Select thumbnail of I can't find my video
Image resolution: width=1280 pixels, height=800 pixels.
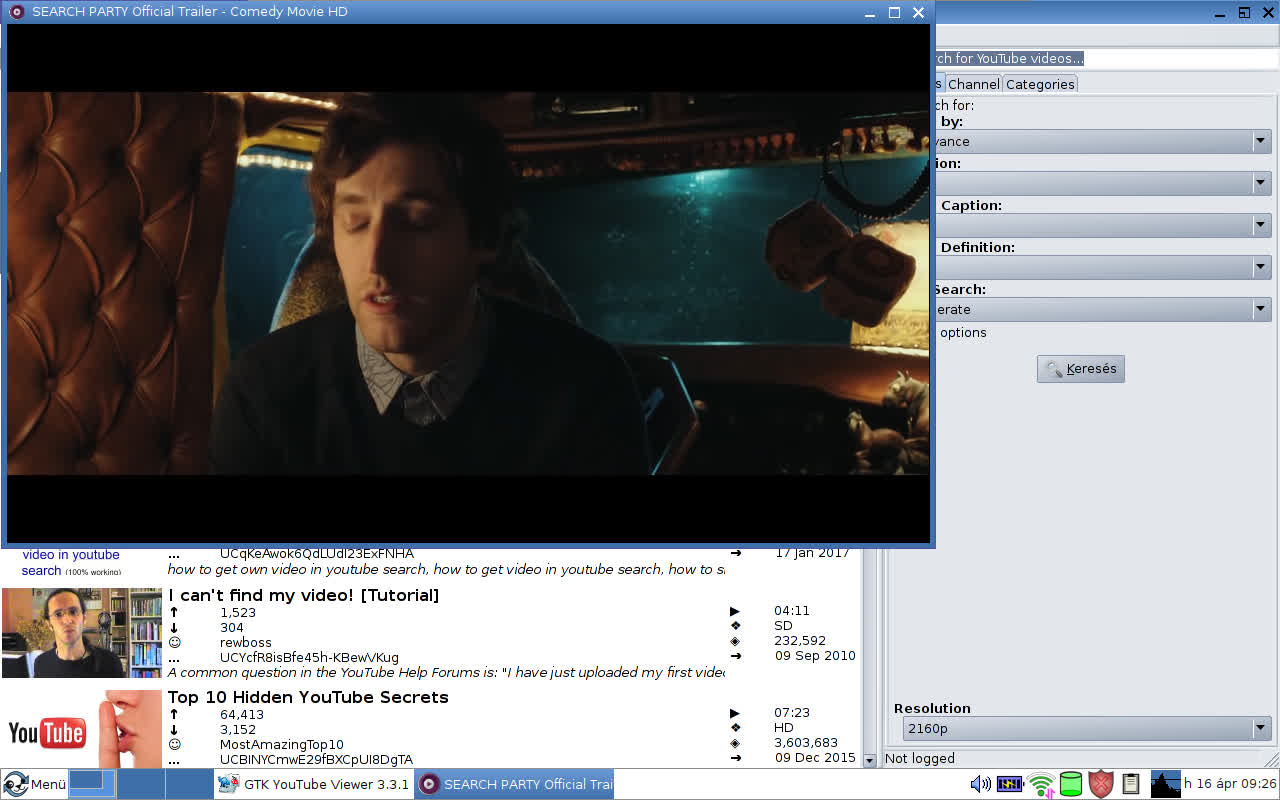click(x=82, y=633)
